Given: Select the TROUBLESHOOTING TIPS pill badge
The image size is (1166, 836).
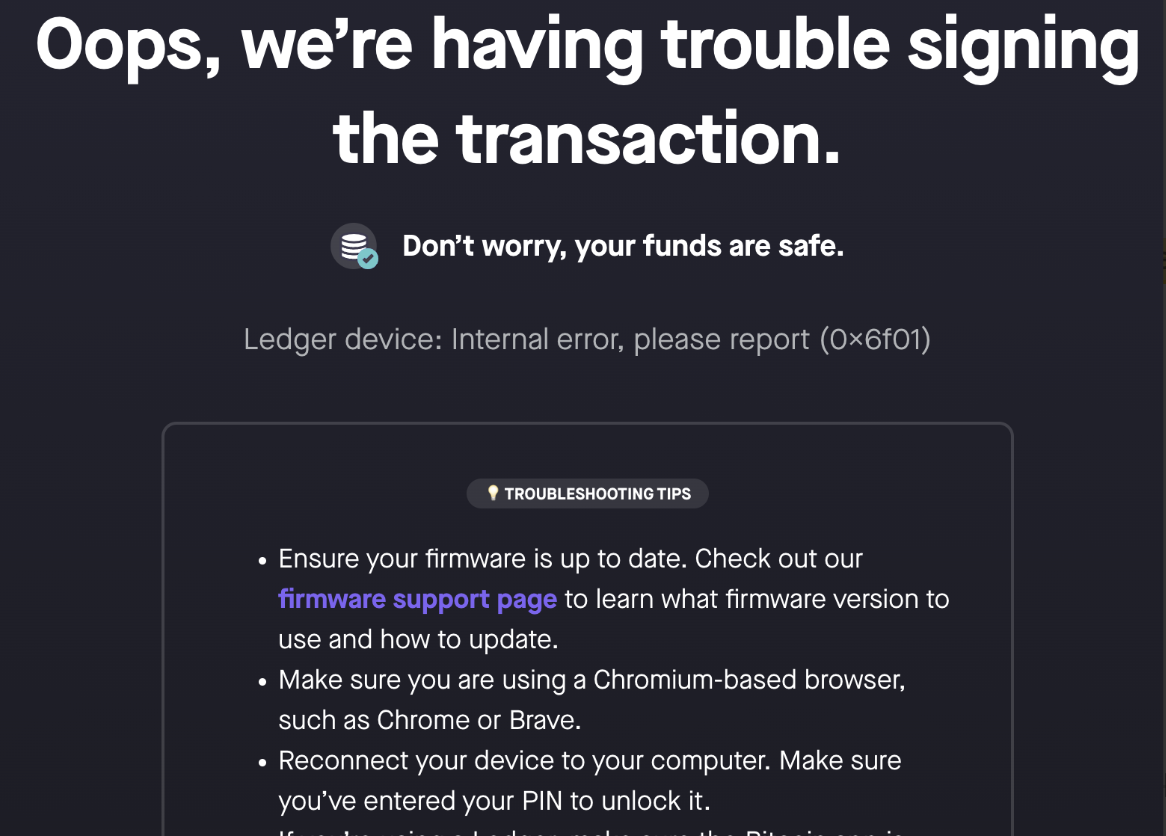Looking at the screenshot, I should click(588, 493).
